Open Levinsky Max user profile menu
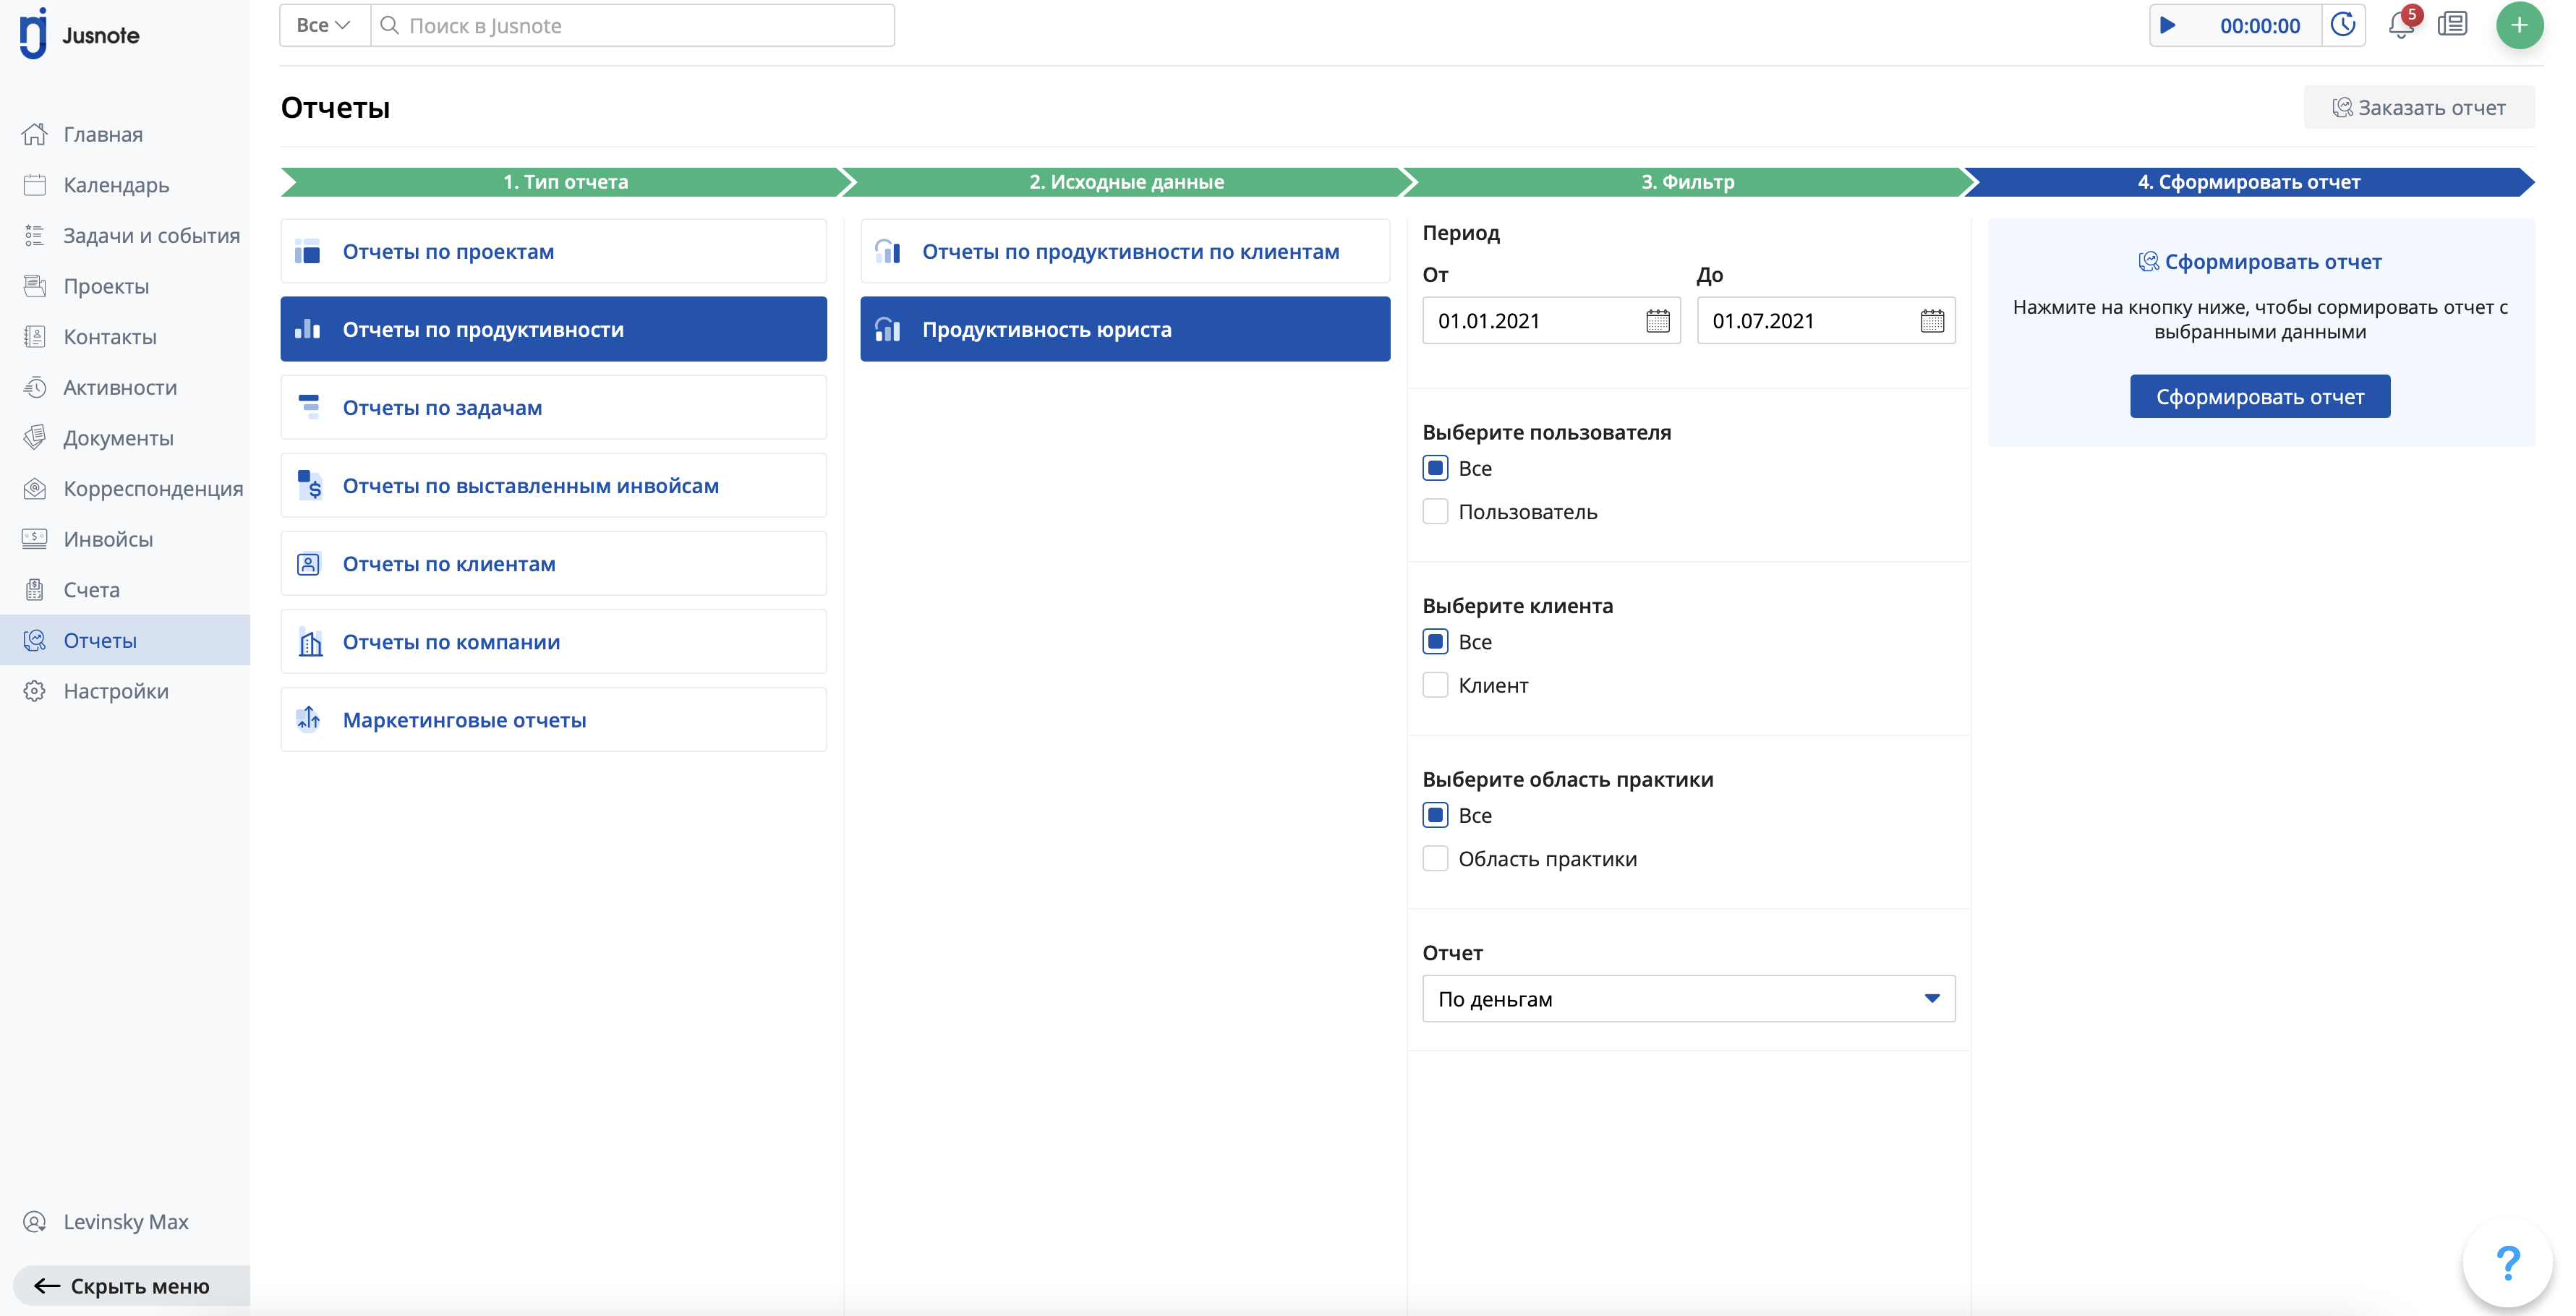Screen dimensions: 2576x1316 click(x=125, y=1221)
